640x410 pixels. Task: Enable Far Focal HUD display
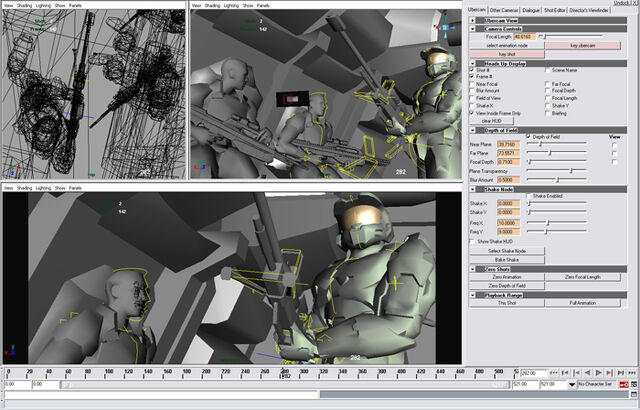tap(547, 84)
